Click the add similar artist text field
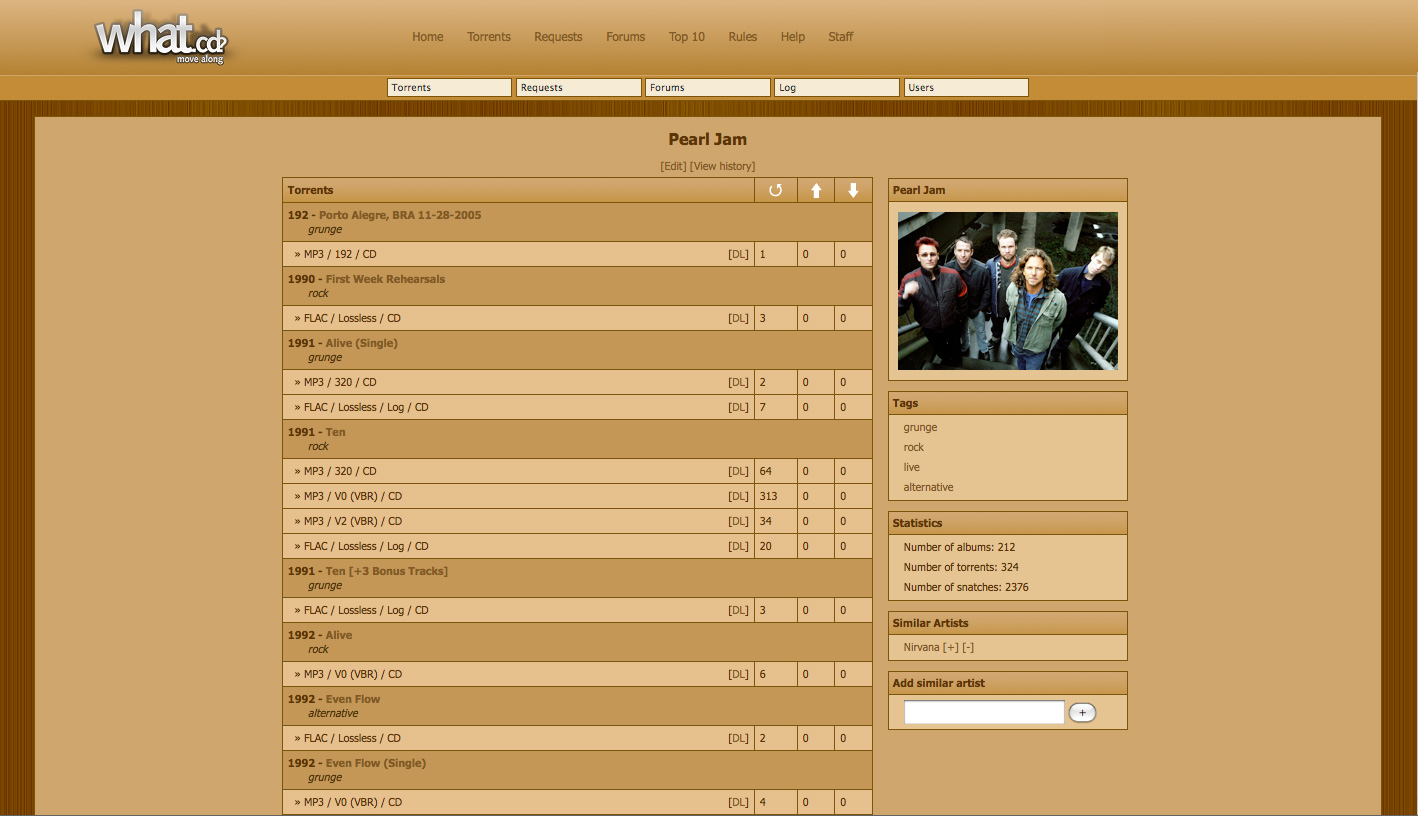1418x816 pixels. [984, 712]
